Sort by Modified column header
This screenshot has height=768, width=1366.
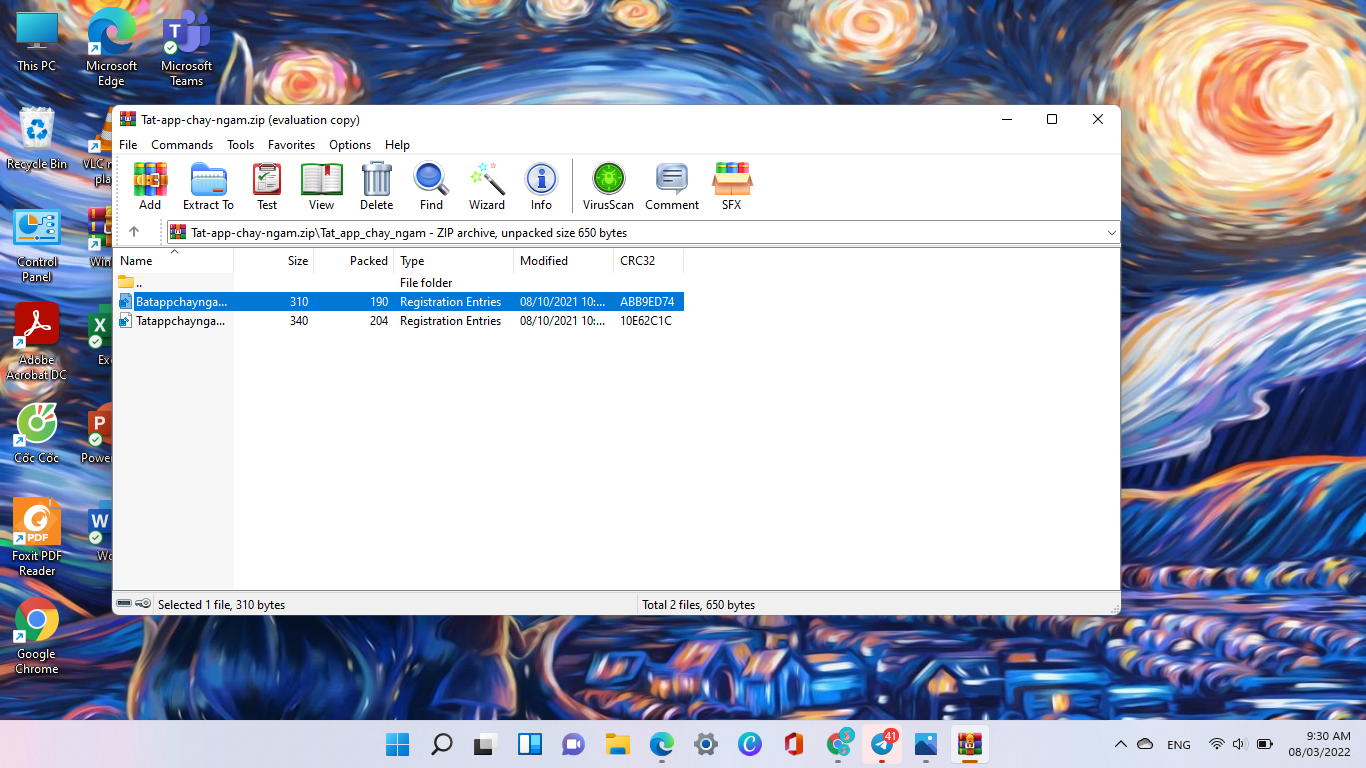564,261
